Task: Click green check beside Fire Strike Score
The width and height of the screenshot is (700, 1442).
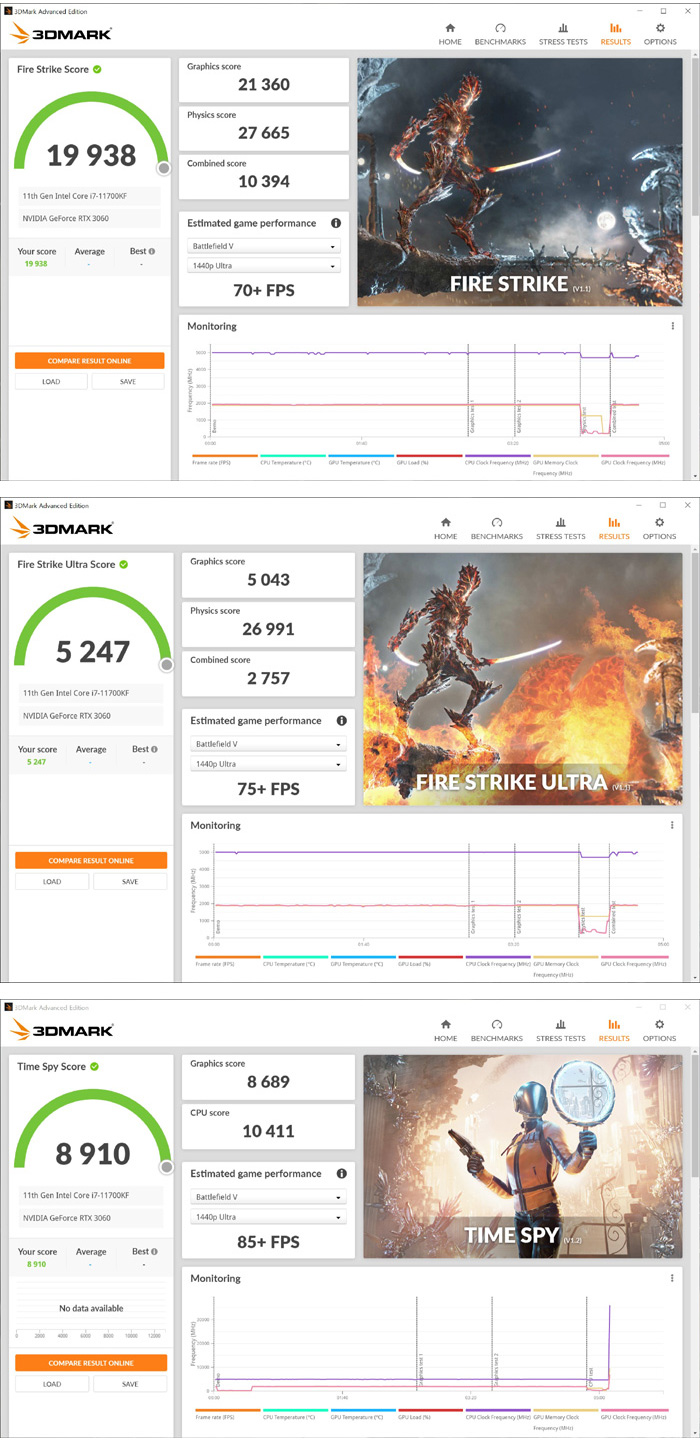Action: (97, 70)
